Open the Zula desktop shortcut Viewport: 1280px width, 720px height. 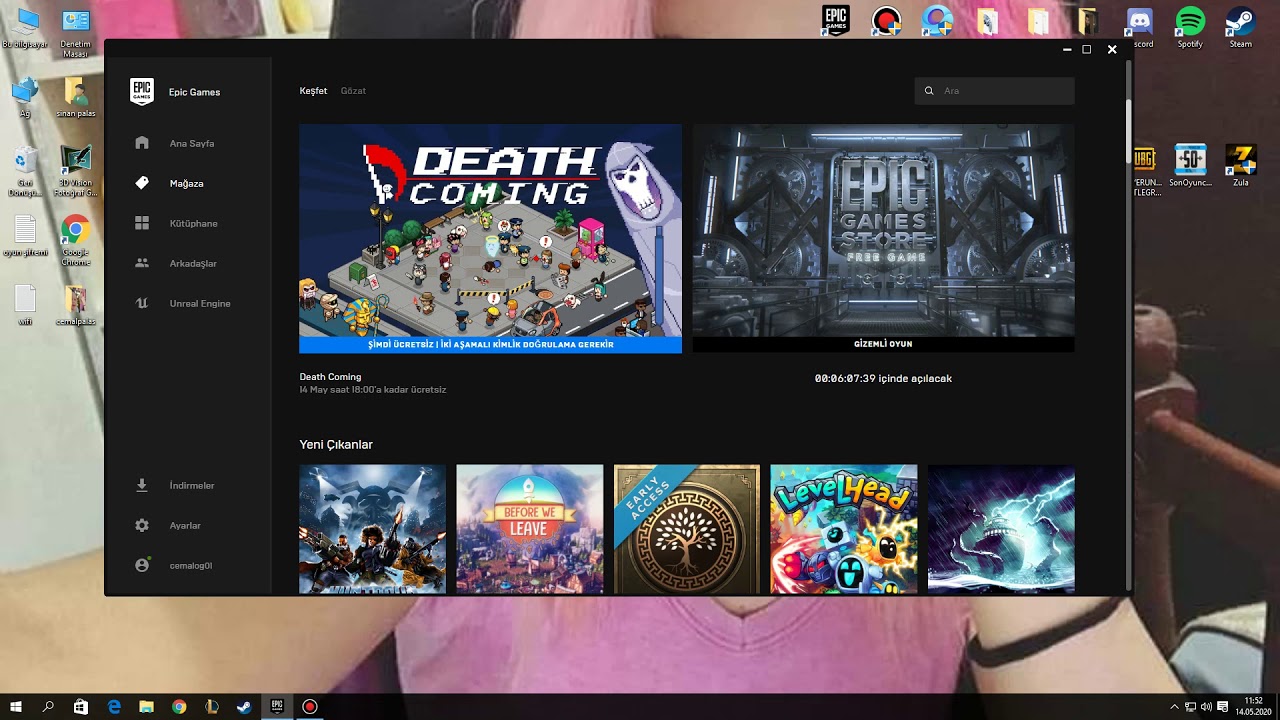pos(1240,166)
